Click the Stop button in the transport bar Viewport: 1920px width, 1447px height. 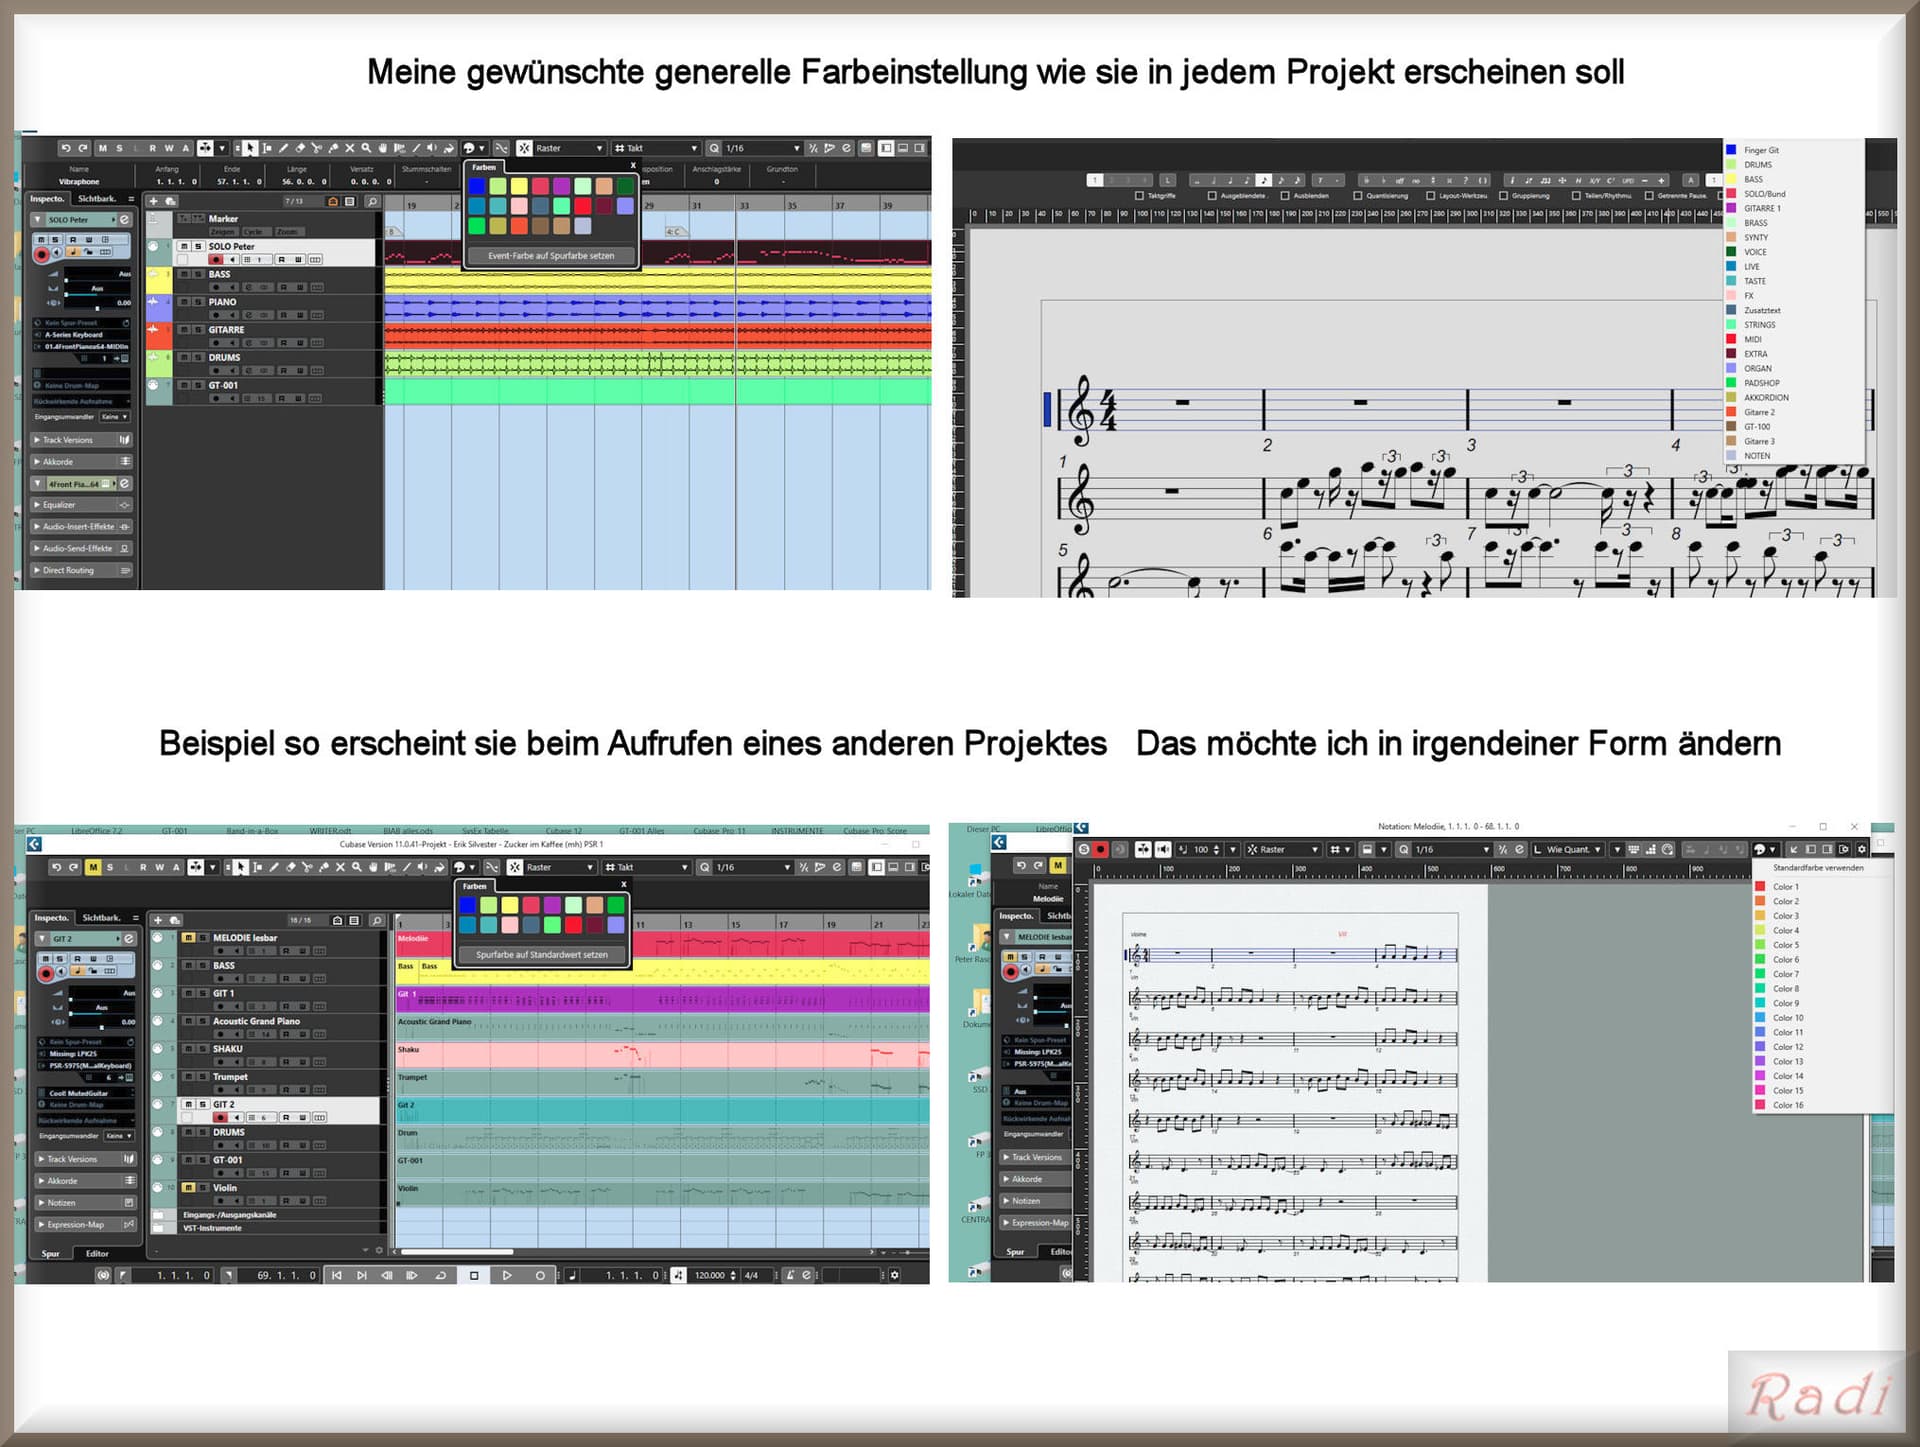[x=474, y=1275]
